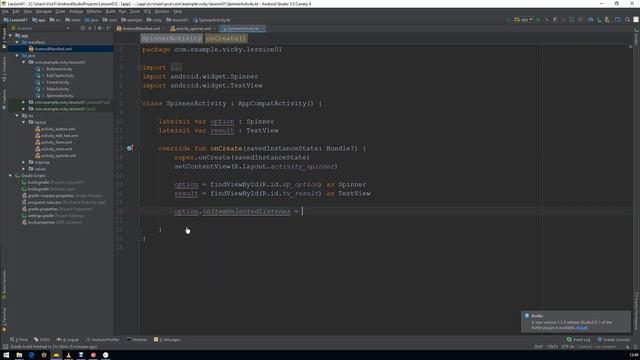
Task: Open the File menu
Action: [5, 11]
